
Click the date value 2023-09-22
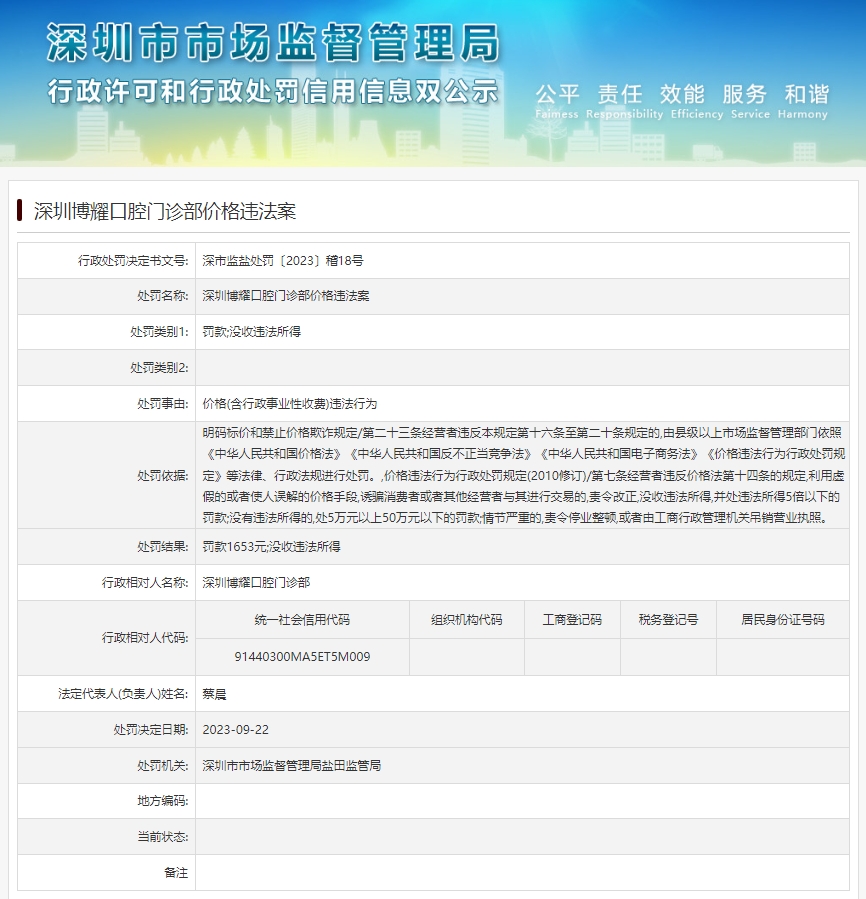235,730
